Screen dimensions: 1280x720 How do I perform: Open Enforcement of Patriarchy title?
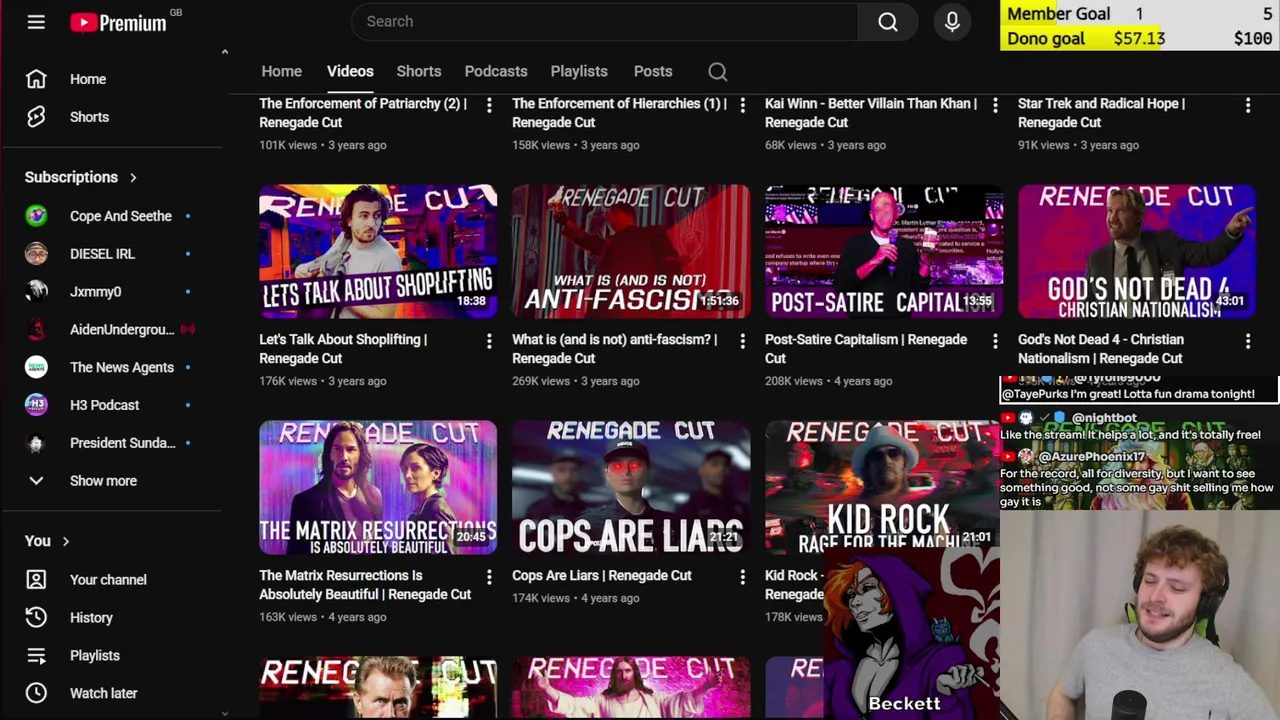click(x=363, y=113)
